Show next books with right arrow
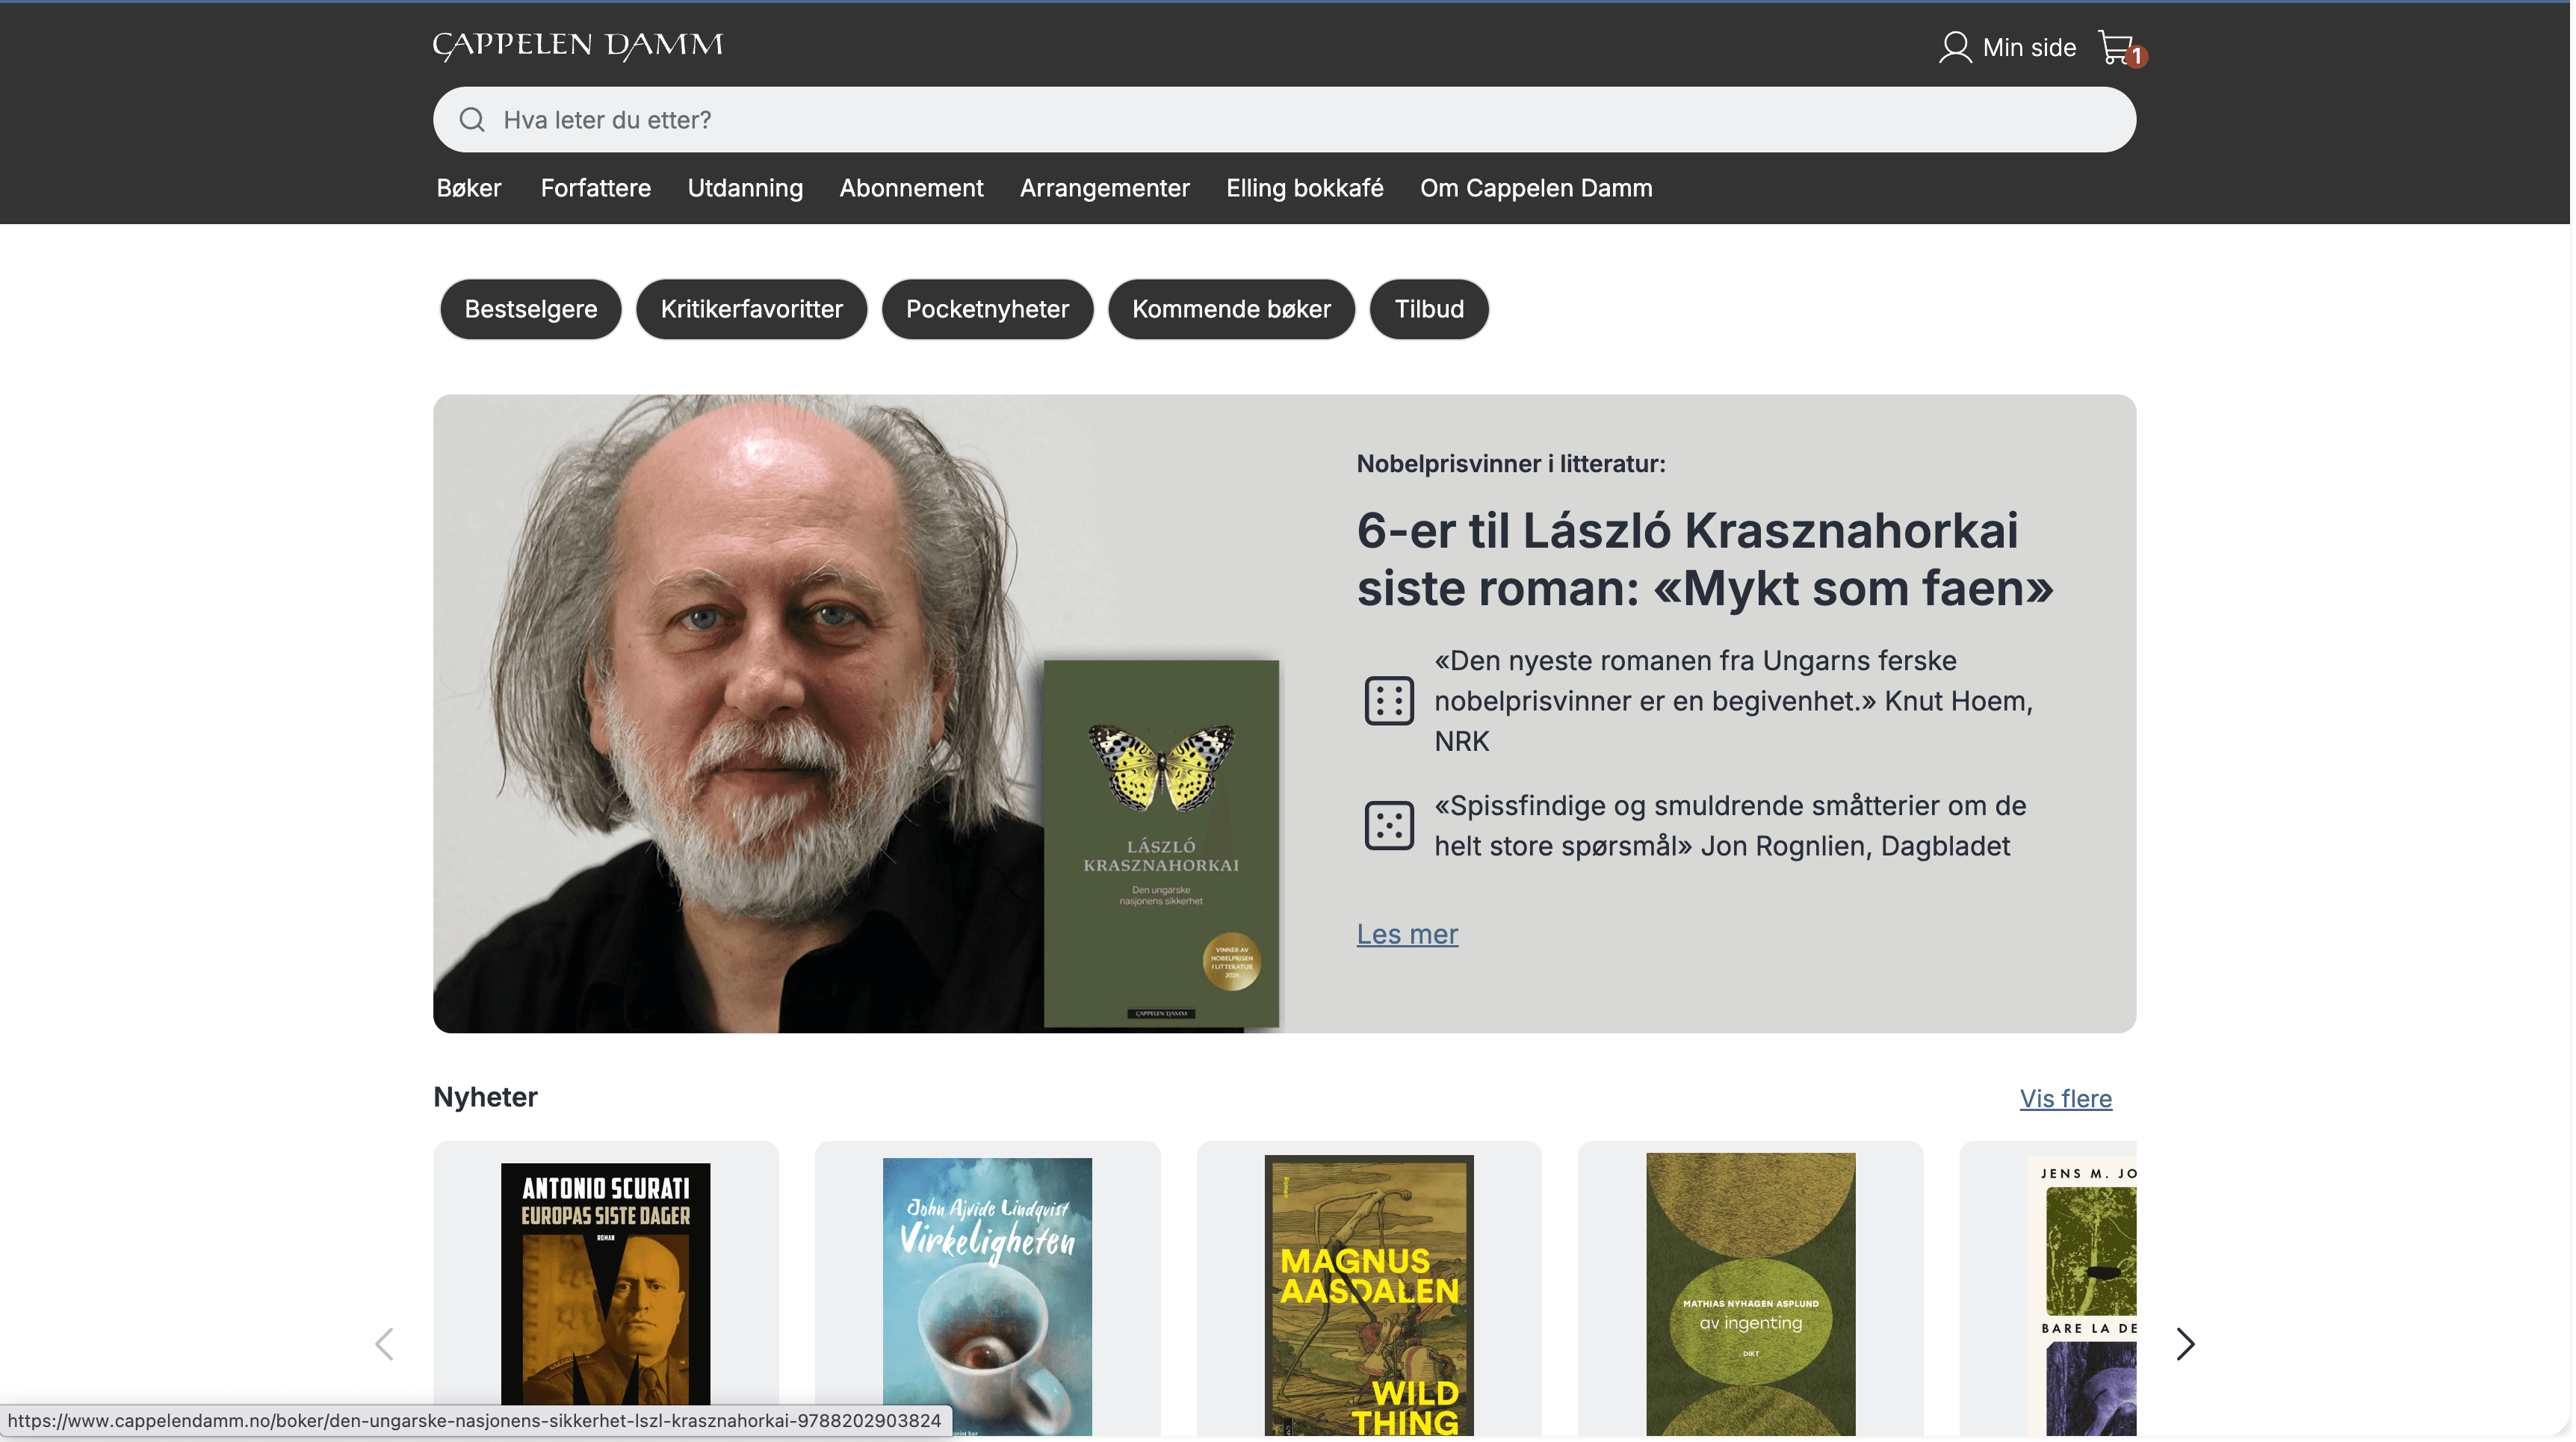2576x1442 pixels. [2185, 1344]
